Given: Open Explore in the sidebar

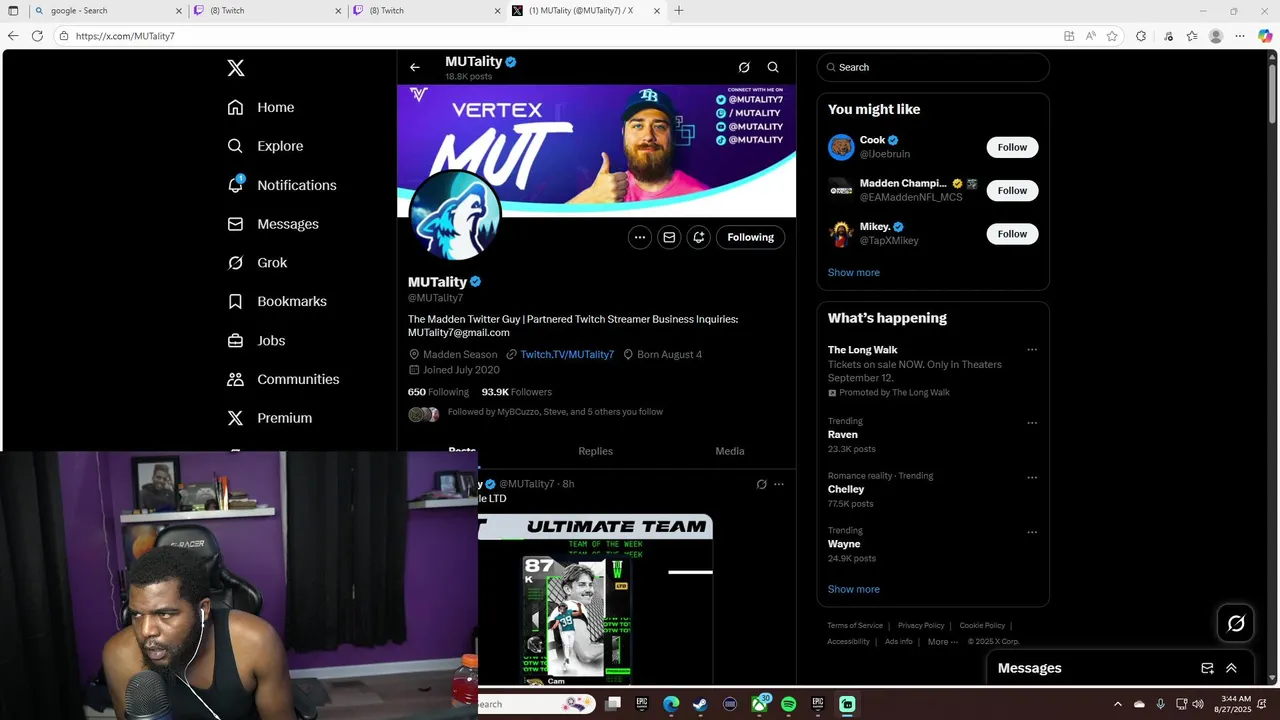Looking at the screenshot, I should pyautogui.click(x=265, y=146).
